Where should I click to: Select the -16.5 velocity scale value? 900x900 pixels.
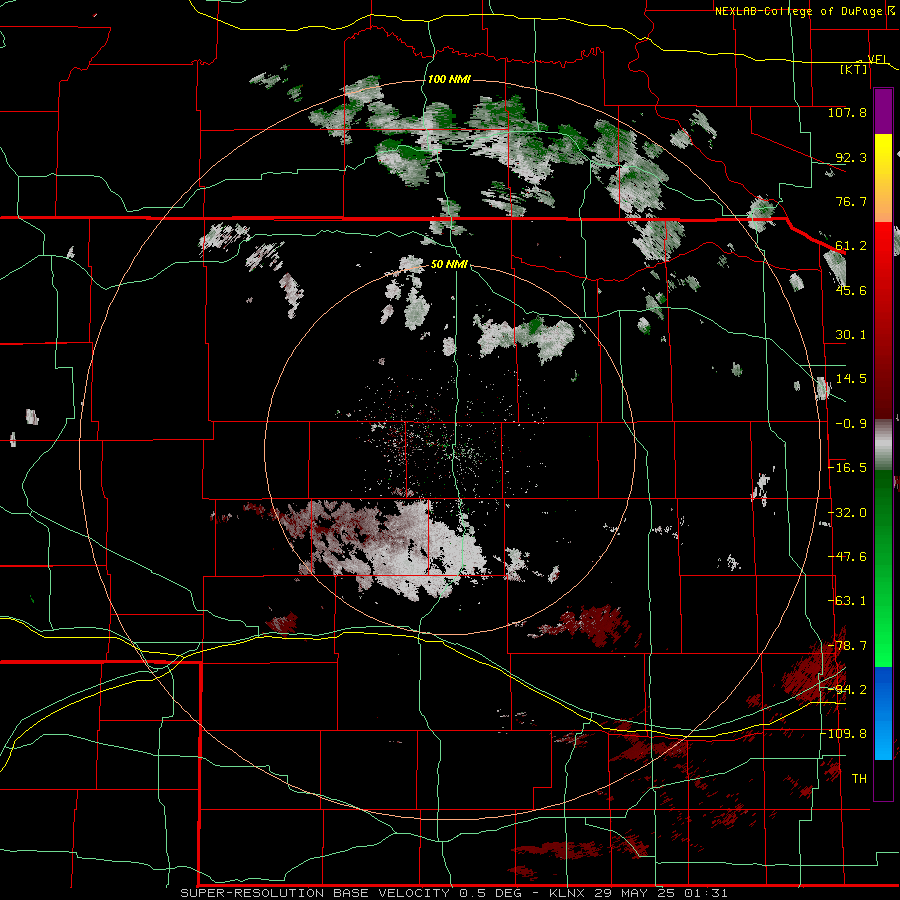[847, 468]
